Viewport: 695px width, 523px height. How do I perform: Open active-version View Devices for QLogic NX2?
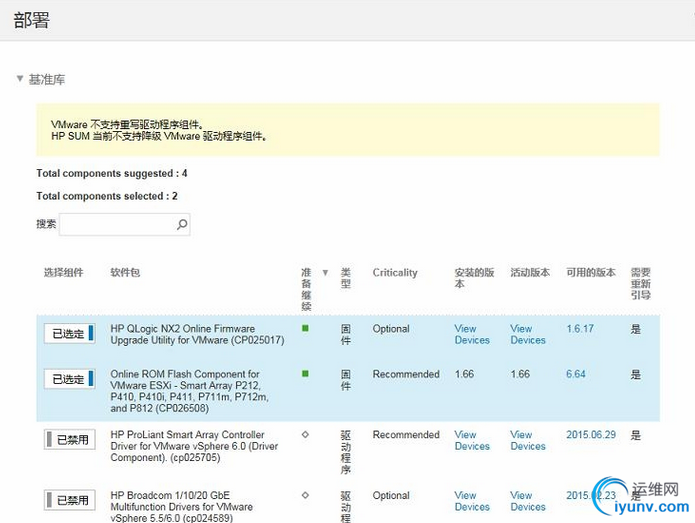[x=528, y=335]
